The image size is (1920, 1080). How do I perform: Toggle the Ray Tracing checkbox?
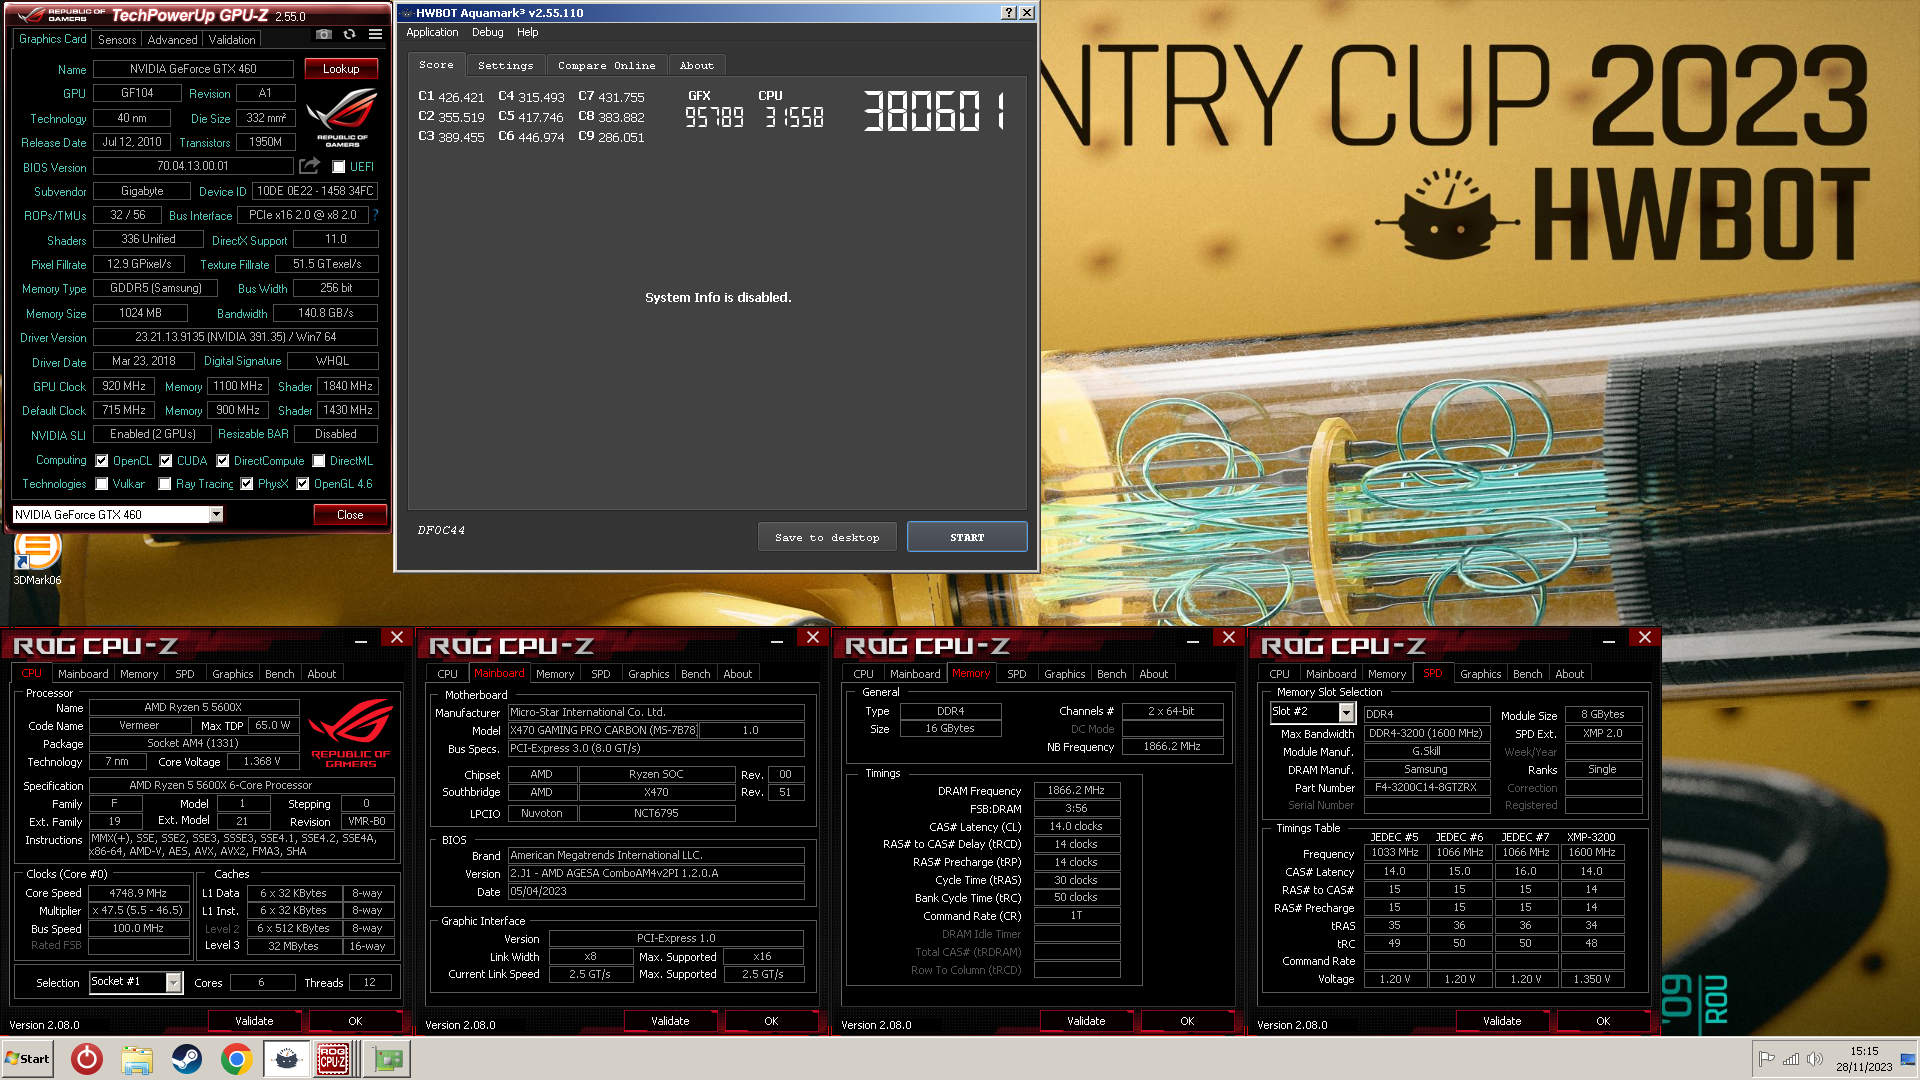[165, 484]
